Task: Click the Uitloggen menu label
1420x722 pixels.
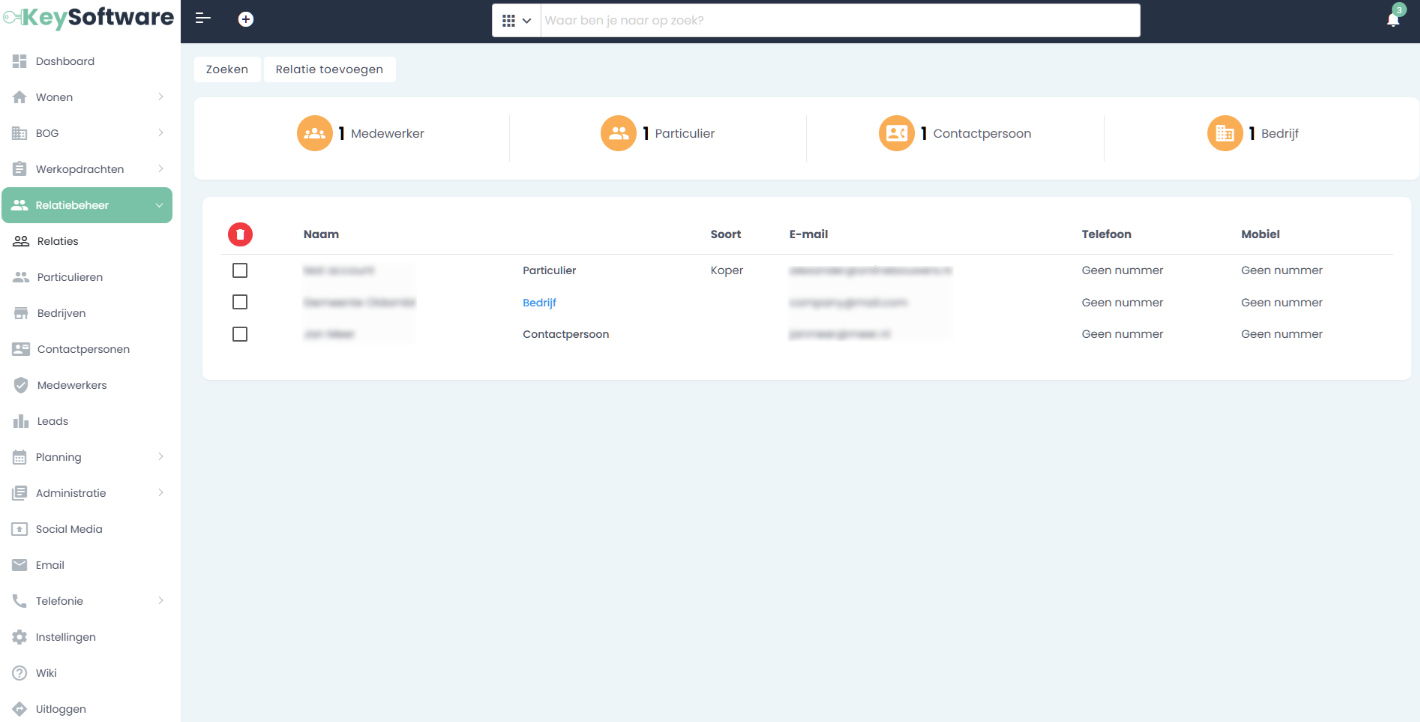Action: coord(61,709)
